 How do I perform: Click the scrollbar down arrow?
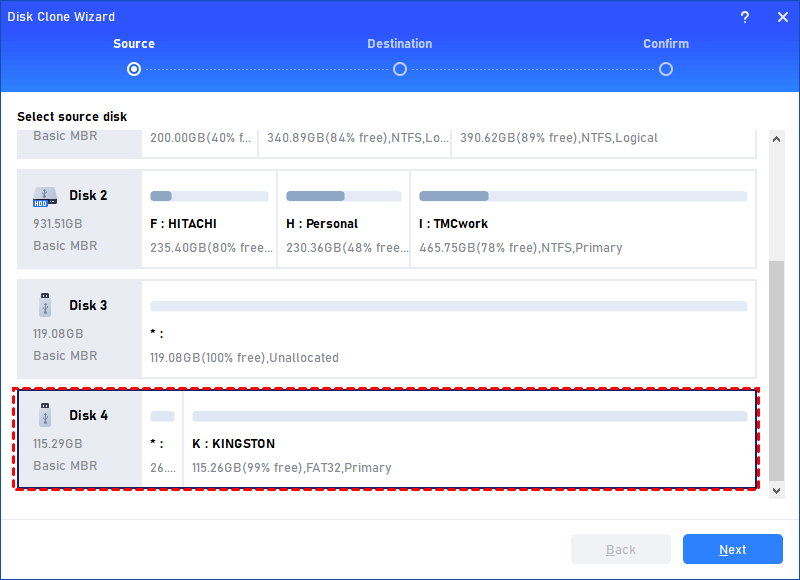pyautogui.click(x=777, y=491)
